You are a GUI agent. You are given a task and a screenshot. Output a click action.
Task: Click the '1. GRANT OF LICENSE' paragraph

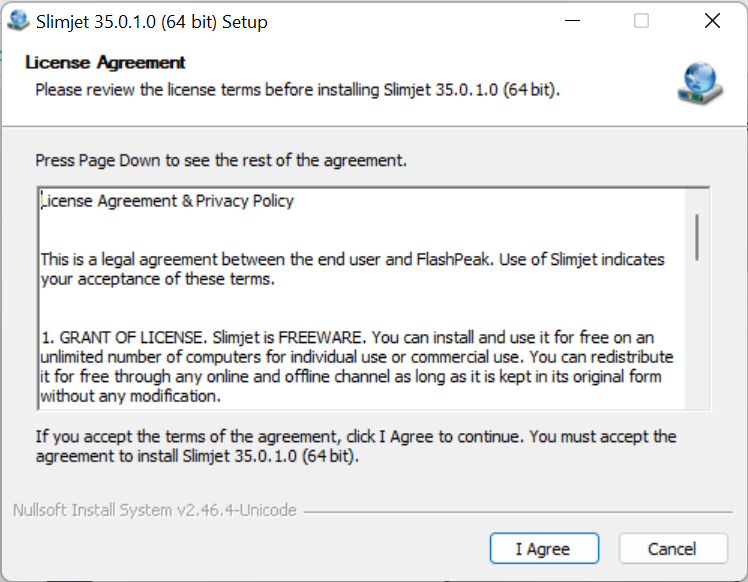pyautogui.click(x=356, y=366)
